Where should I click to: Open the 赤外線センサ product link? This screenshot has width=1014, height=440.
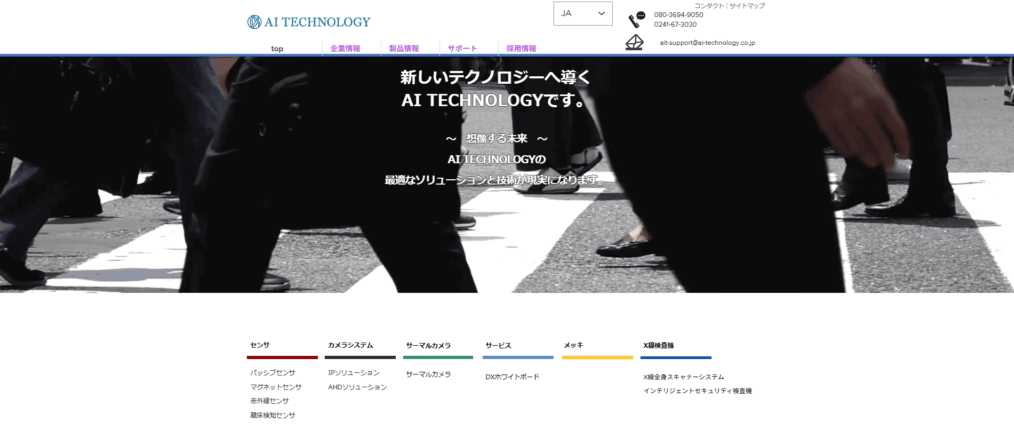click(270, 401)
